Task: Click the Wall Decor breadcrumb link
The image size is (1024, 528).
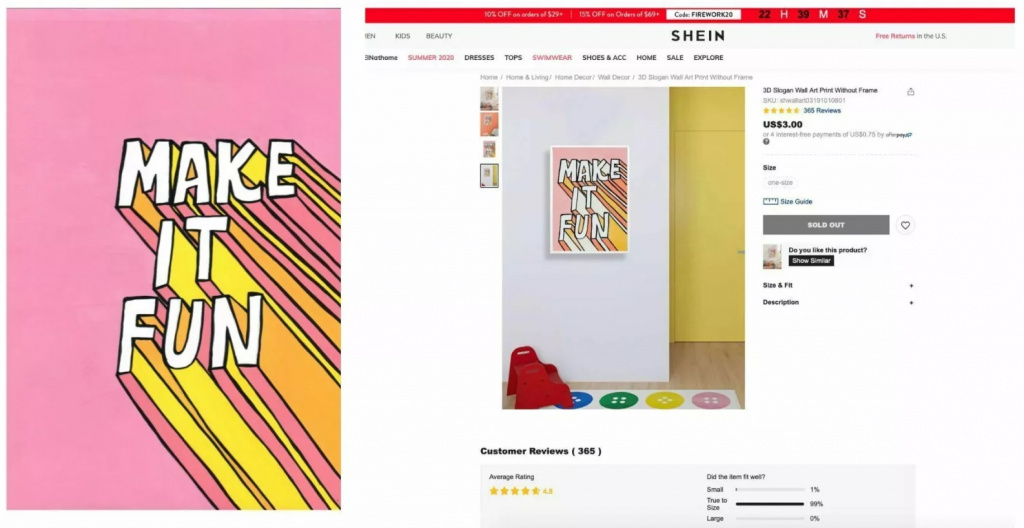Action: tap(614, 77)
